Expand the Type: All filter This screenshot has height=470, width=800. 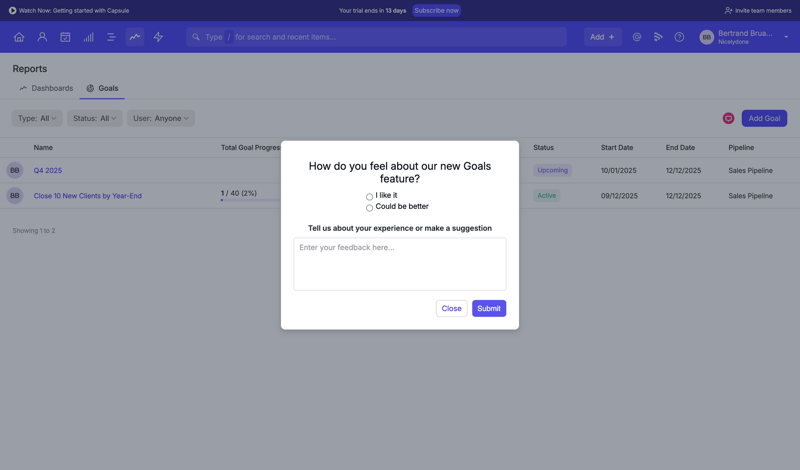(37, 118)
